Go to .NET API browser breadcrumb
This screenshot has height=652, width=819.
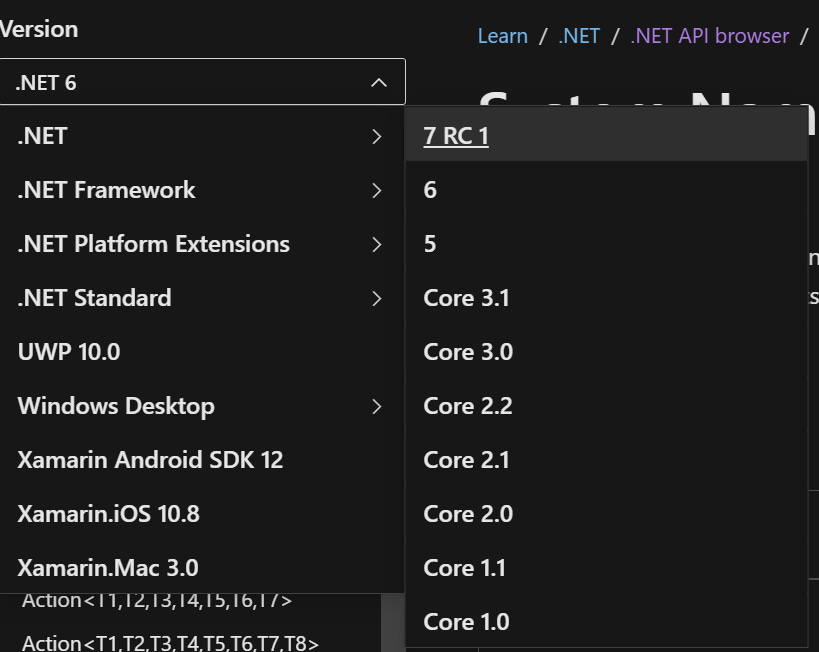(709, 36)
